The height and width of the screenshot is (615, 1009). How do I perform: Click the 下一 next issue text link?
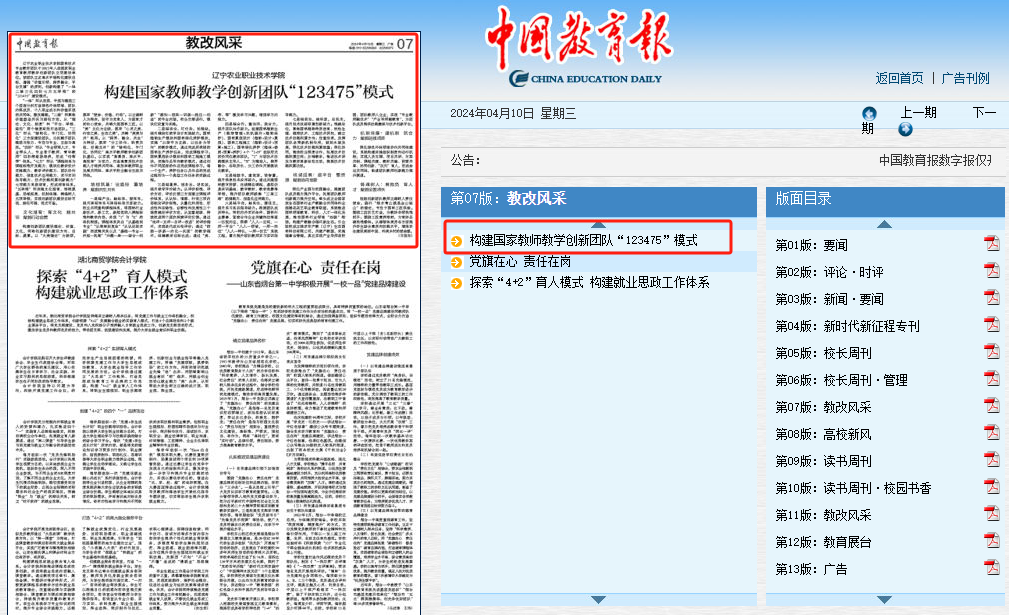coord(985,113)
